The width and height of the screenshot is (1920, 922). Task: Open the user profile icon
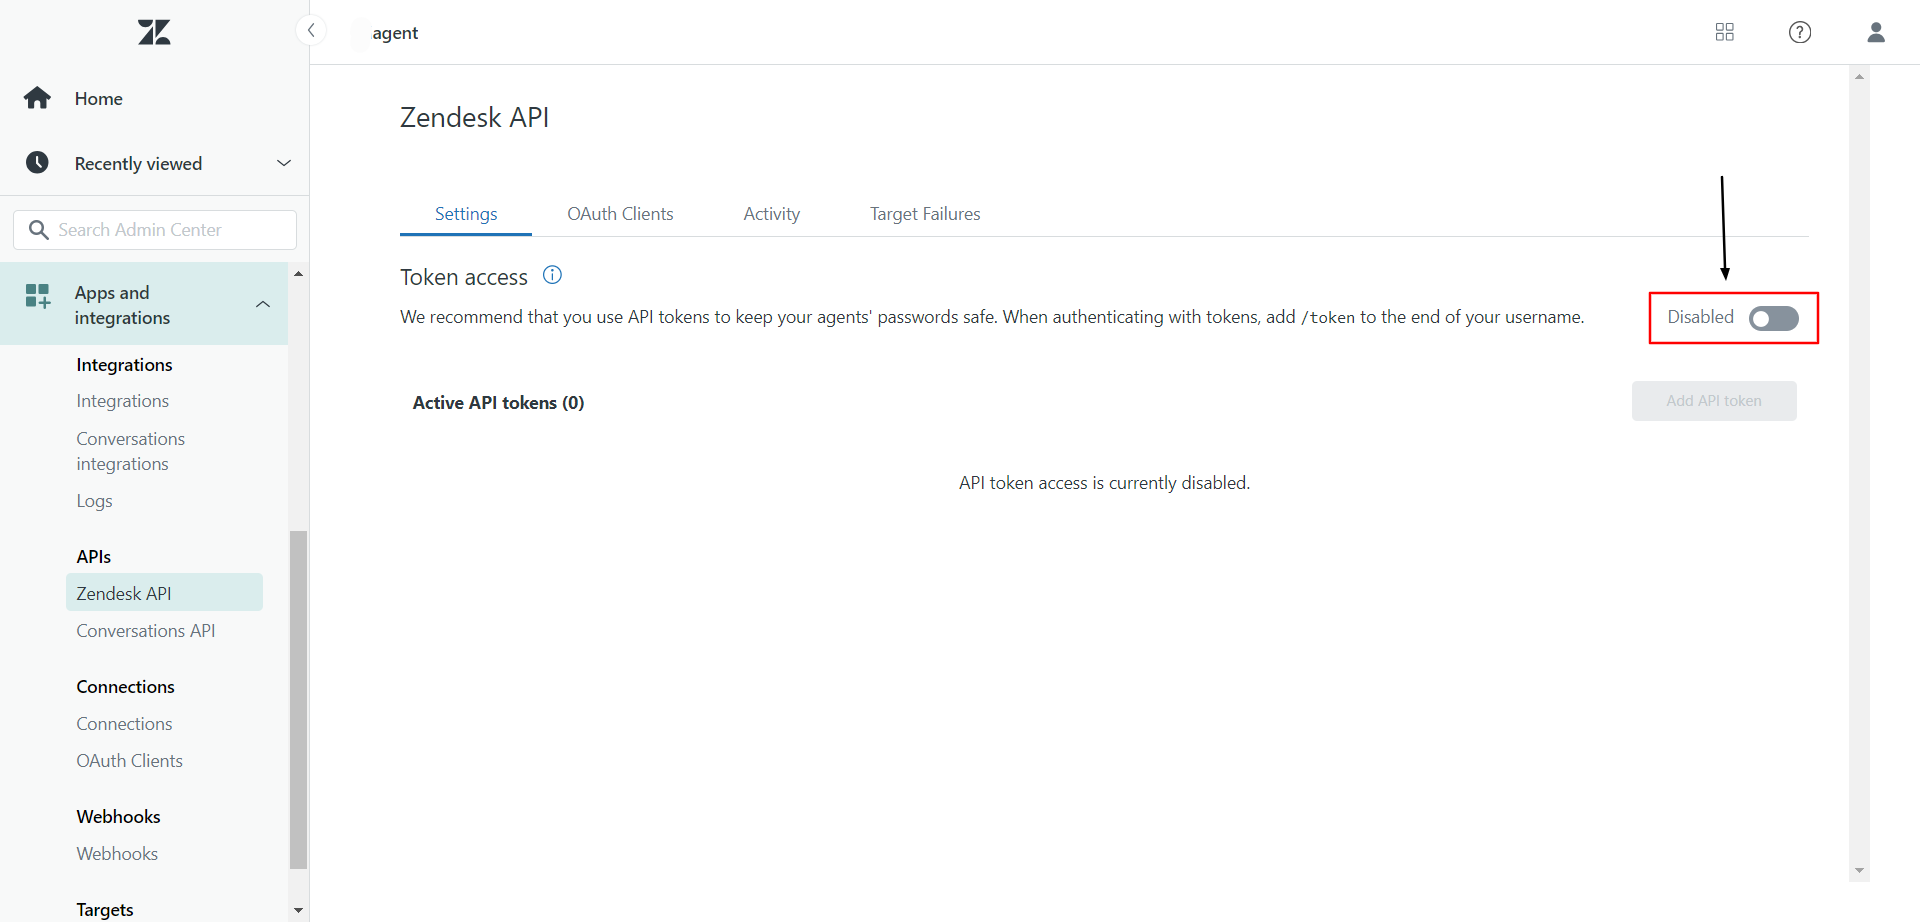click(x=1876, y=32)
